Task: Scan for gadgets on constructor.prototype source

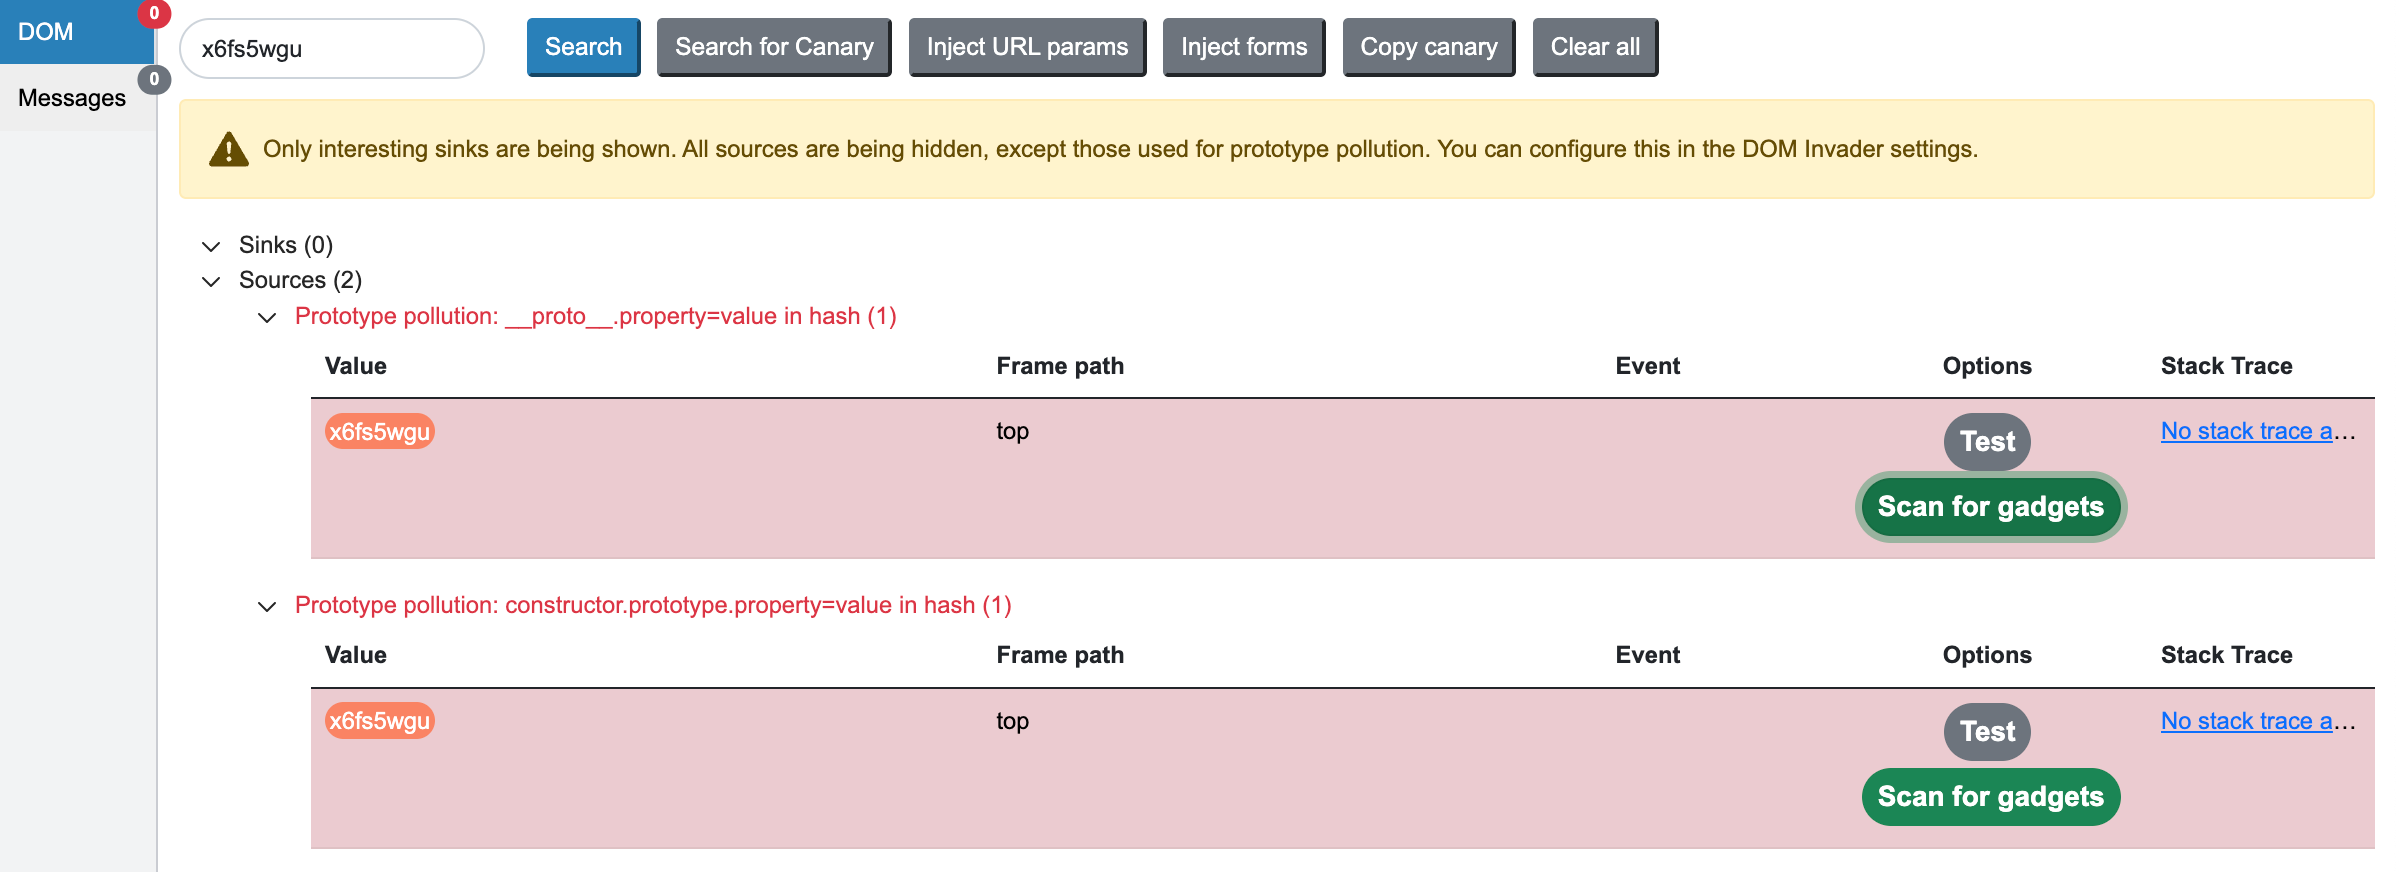Action: (1990, 797)
